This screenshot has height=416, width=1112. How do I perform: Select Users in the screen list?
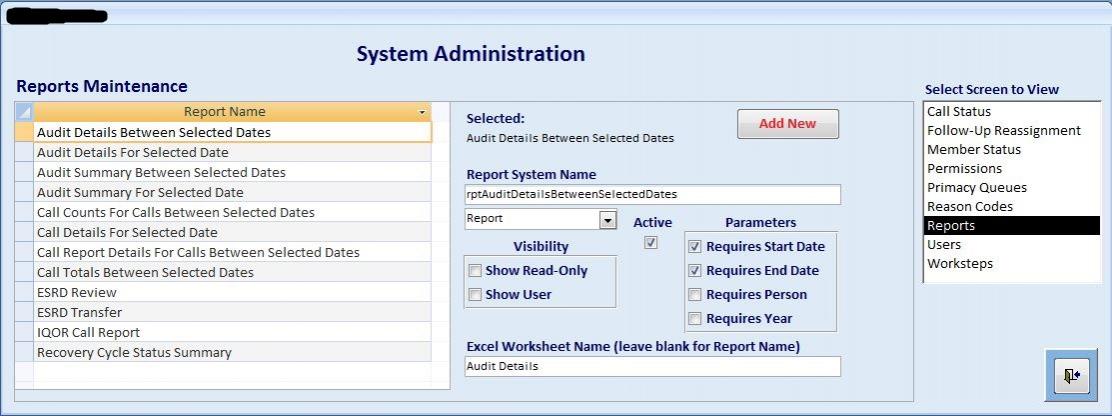[944, 245]
